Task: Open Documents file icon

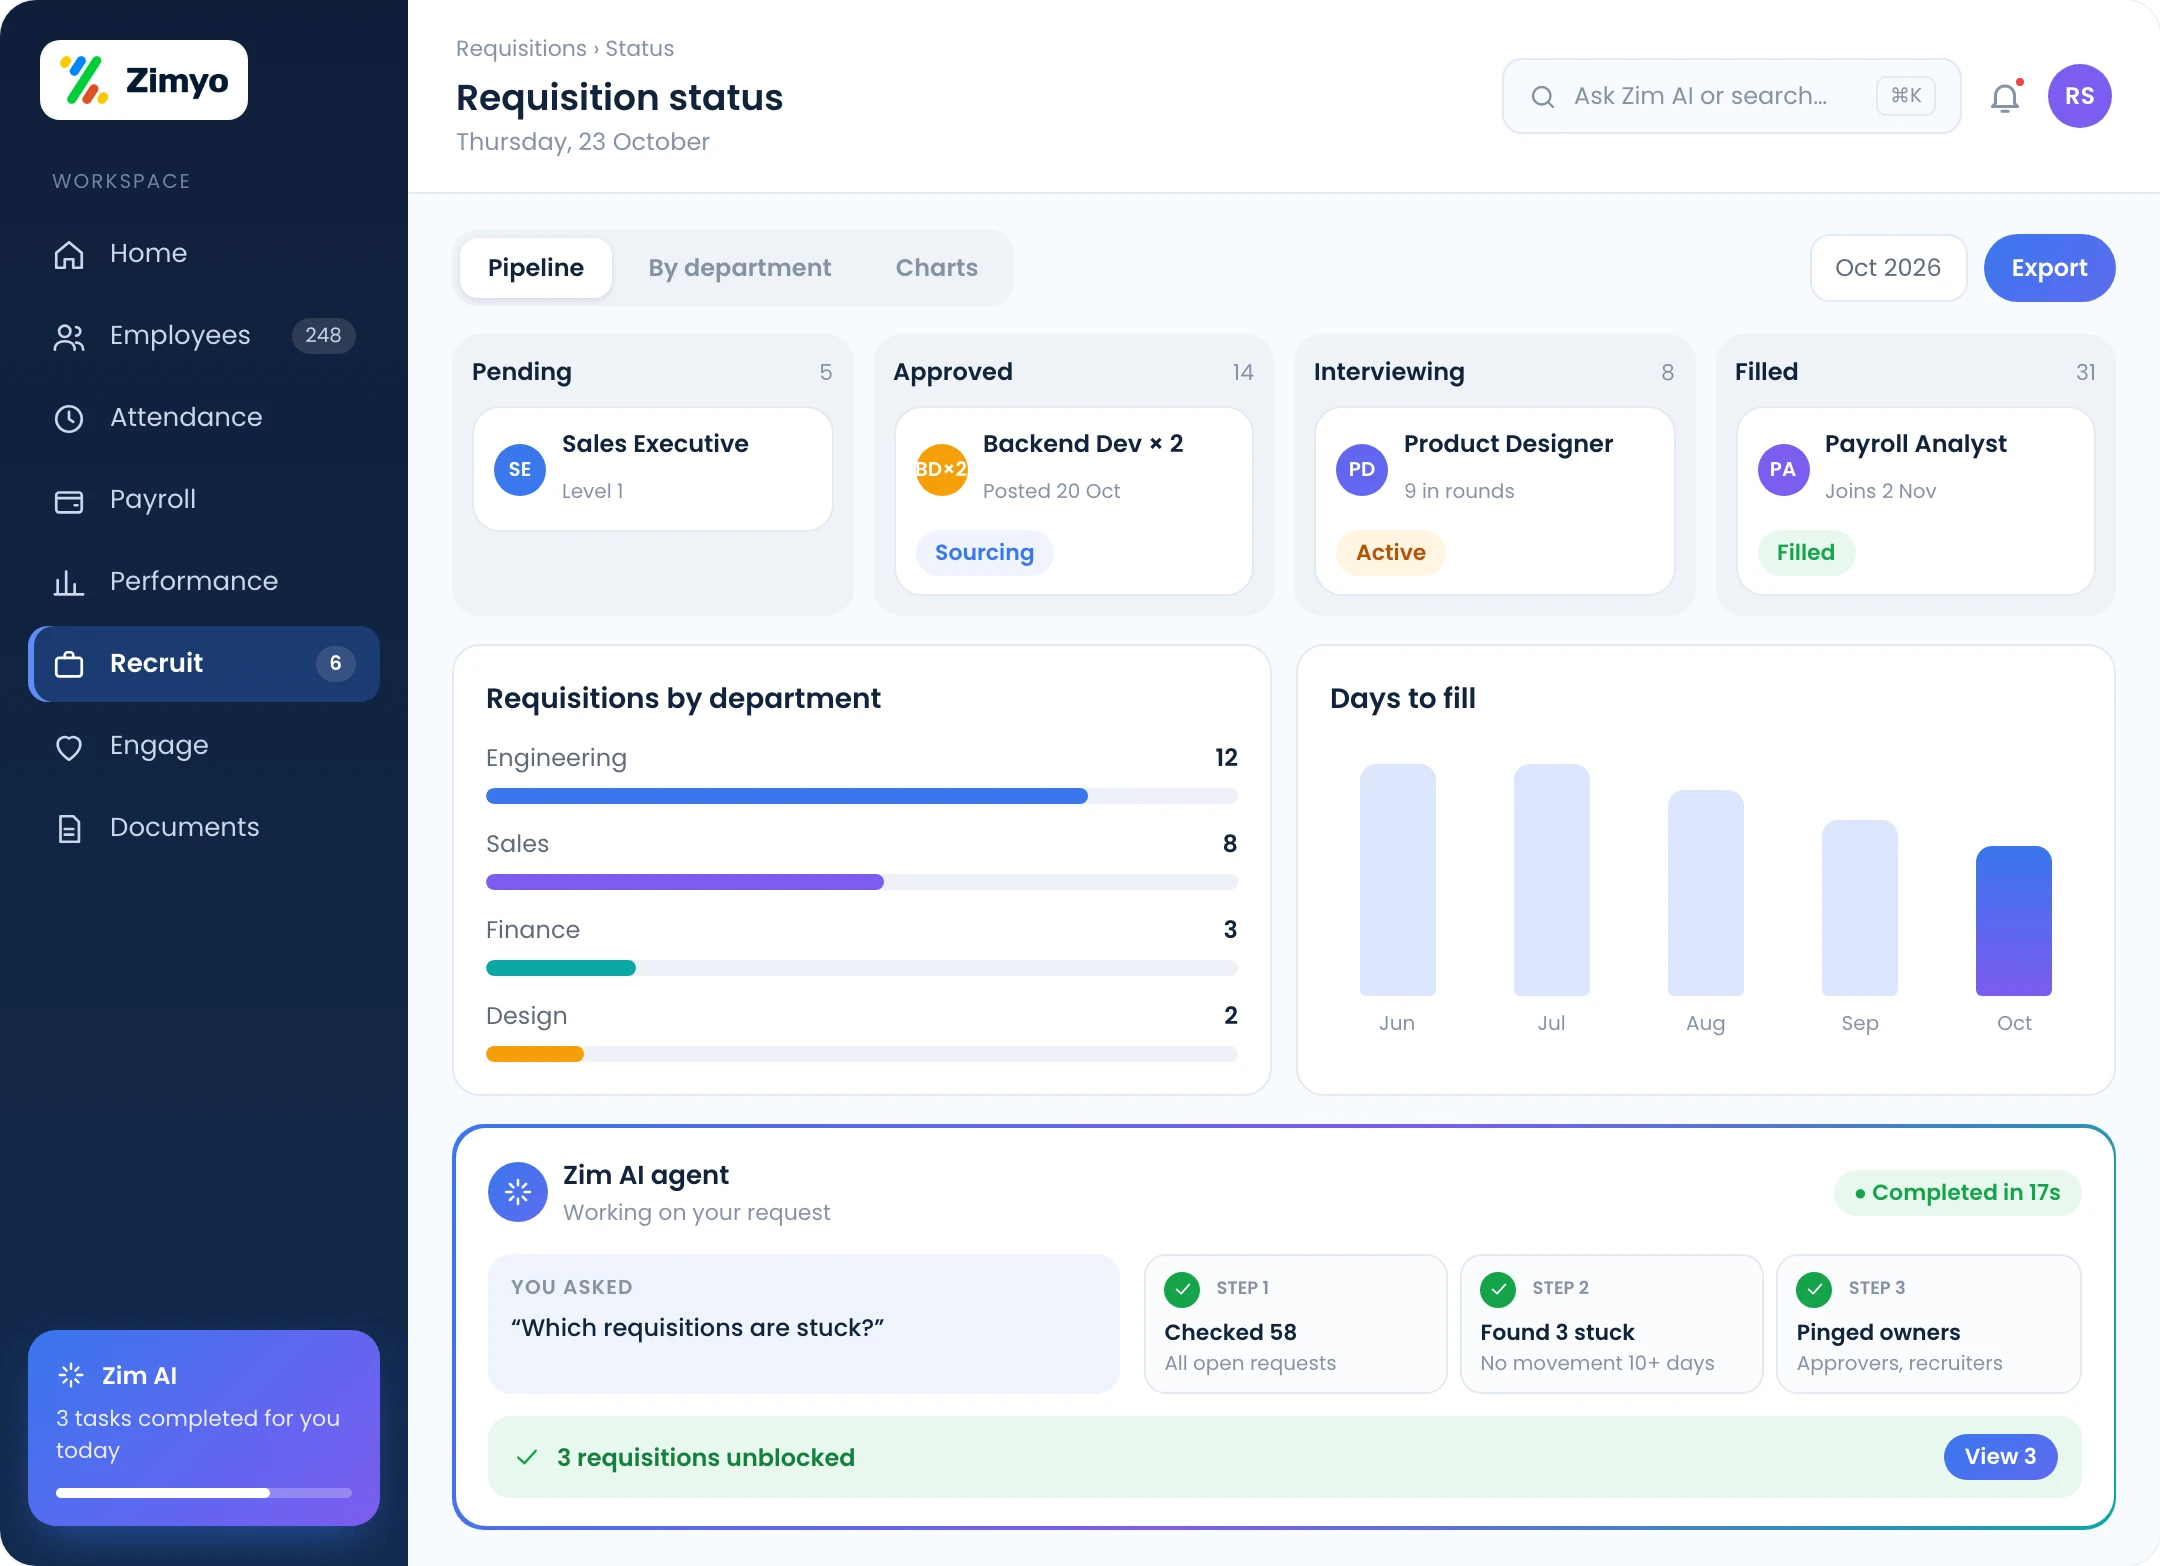Action: click(69, 829)
